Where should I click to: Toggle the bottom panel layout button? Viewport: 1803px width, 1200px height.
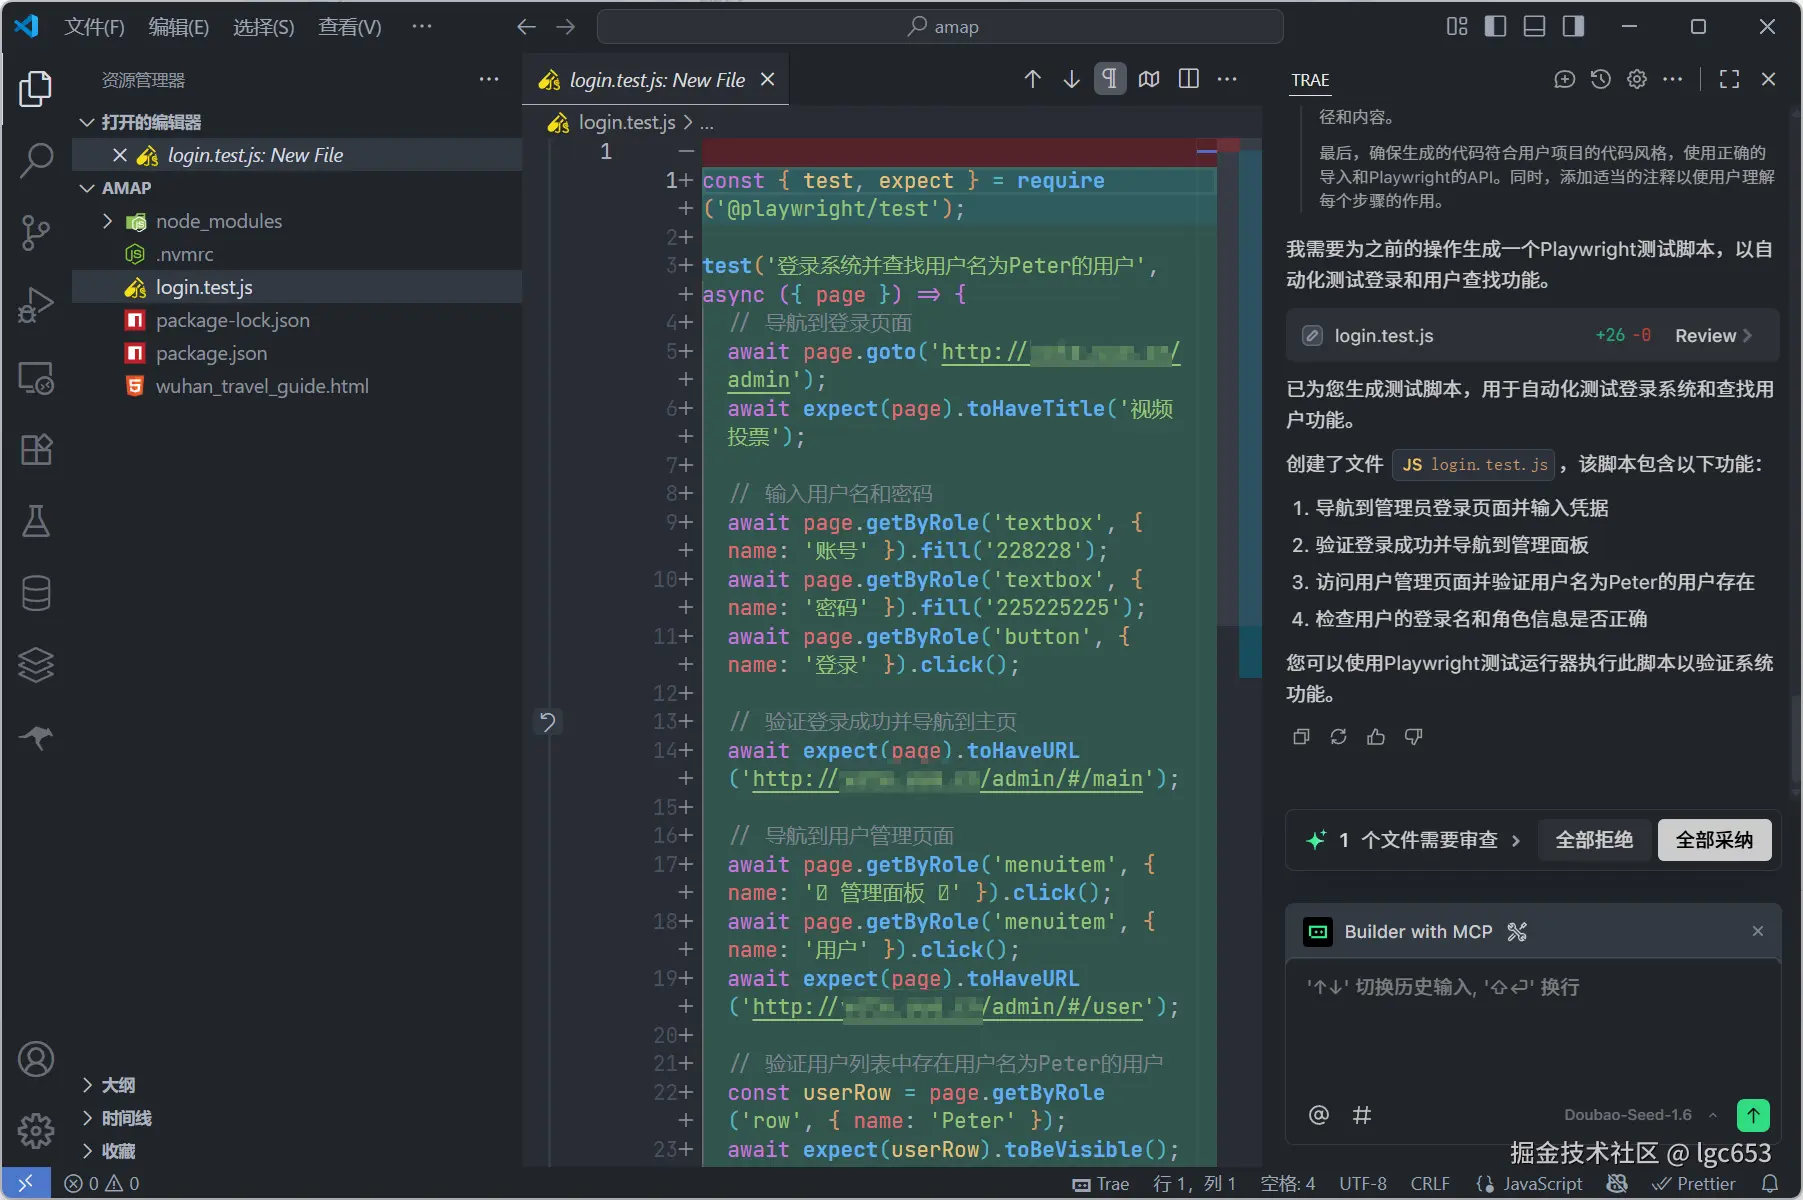[1534, 27]
